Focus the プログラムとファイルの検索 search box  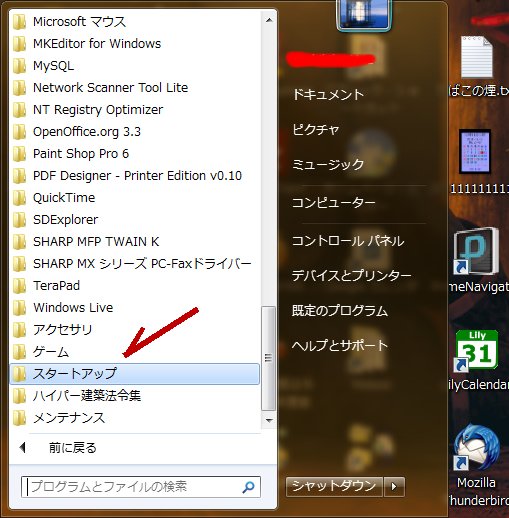pyautogui.click(x=141, y=487)
